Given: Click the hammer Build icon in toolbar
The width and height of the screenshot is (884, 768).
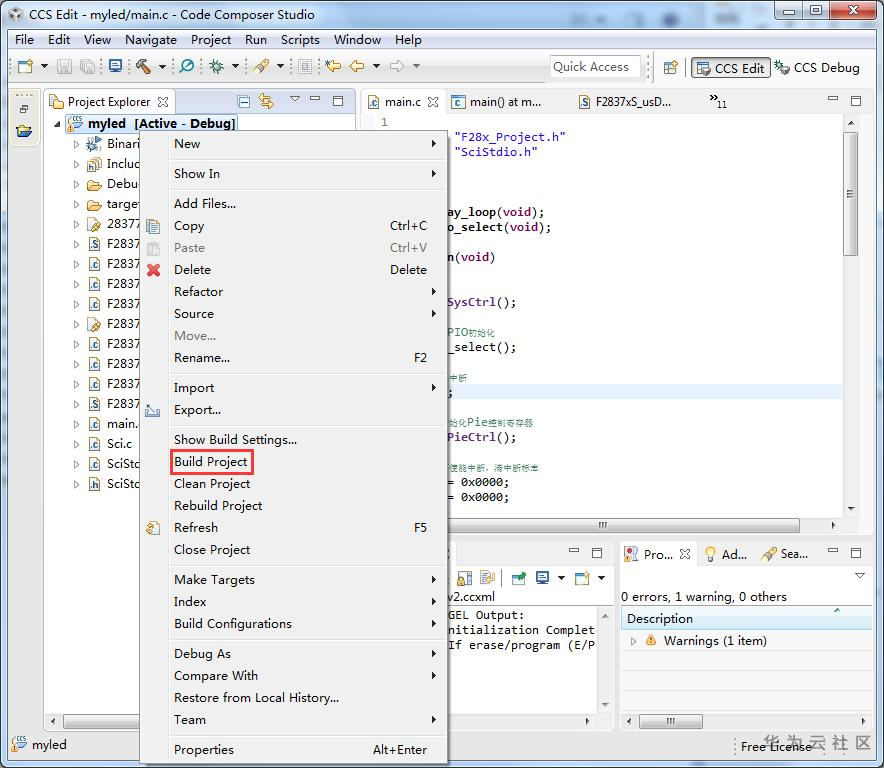Looking at the screenshot, I should 143,67.
